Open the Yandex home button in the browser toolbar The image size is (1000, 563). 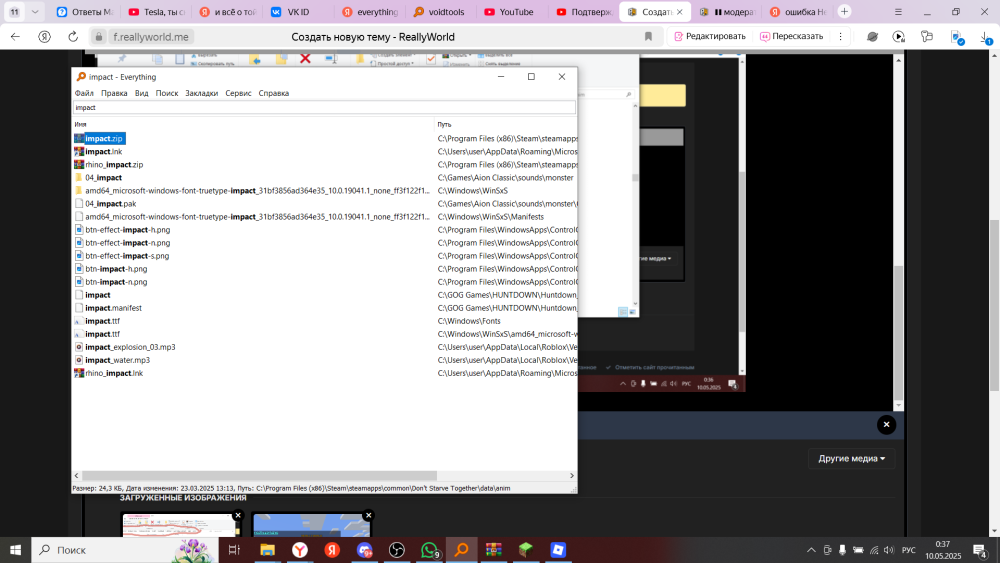point(44,37)
